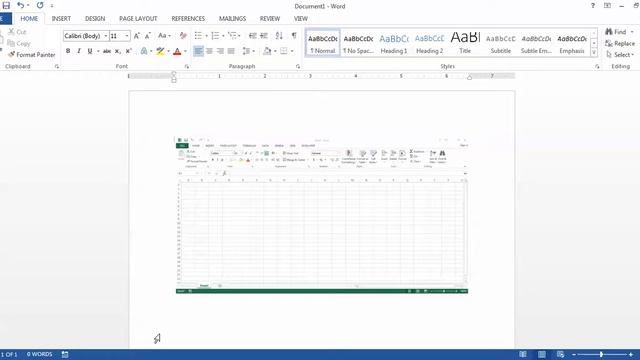
Task: Click the Text Effects glowing A icon
Action: click(144, 51)
